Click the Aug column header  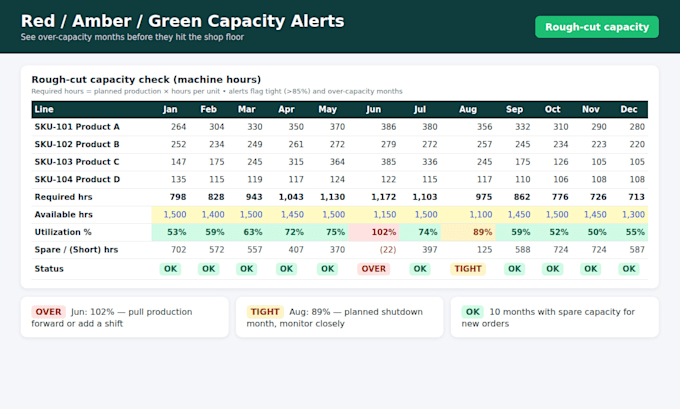(x=468, y=109)
